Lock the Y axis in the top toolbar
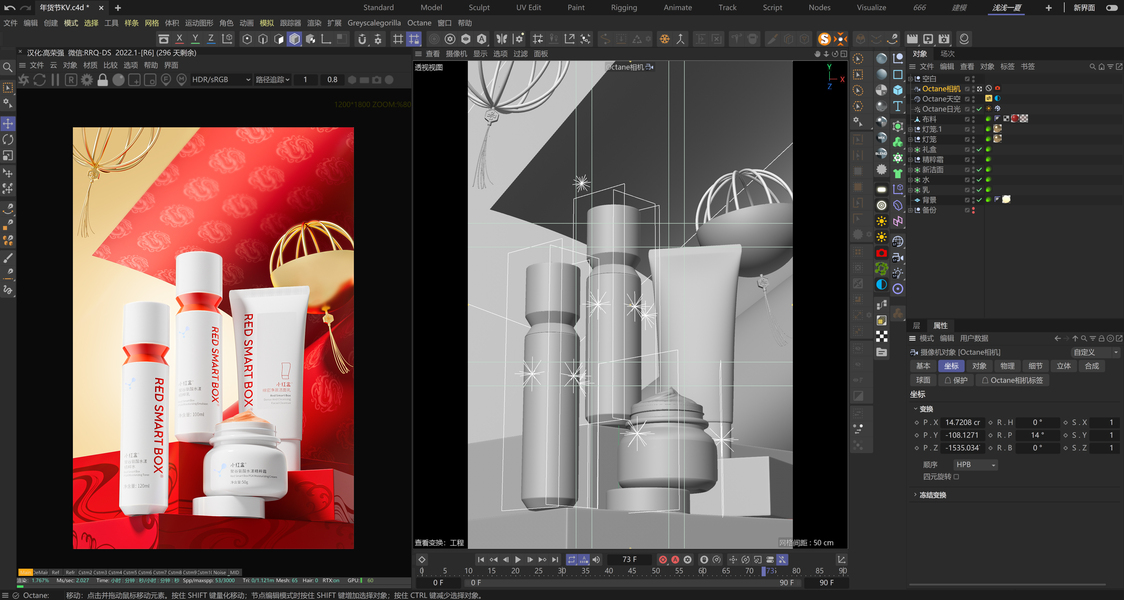1124x600 pixels. click(195, 39)
